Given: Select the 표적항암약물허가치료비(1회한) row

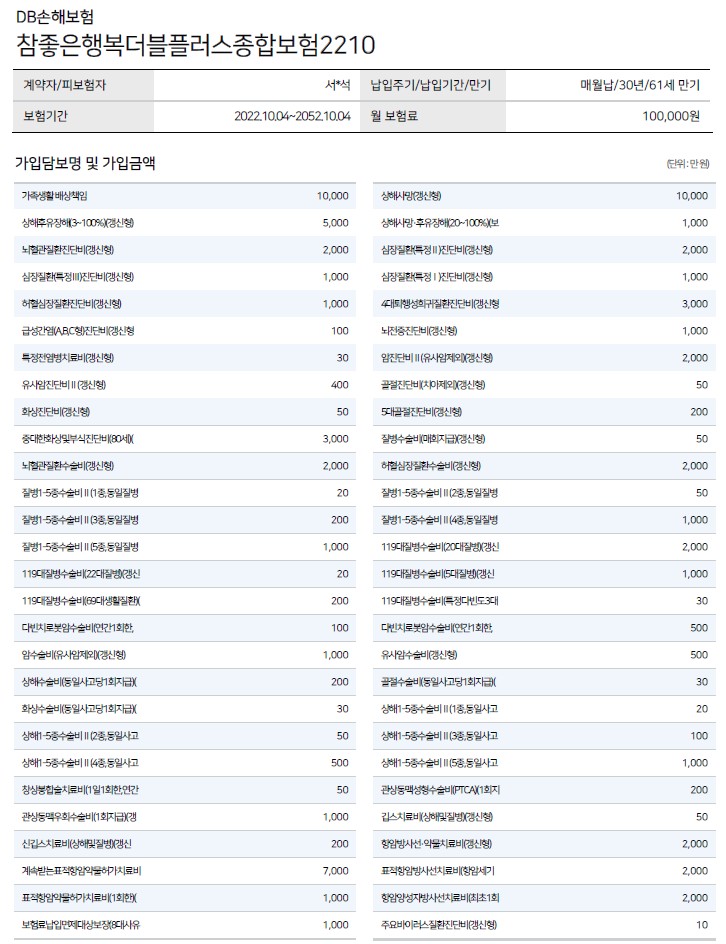Looking at the screenshot, I should [x=185, y=898].
